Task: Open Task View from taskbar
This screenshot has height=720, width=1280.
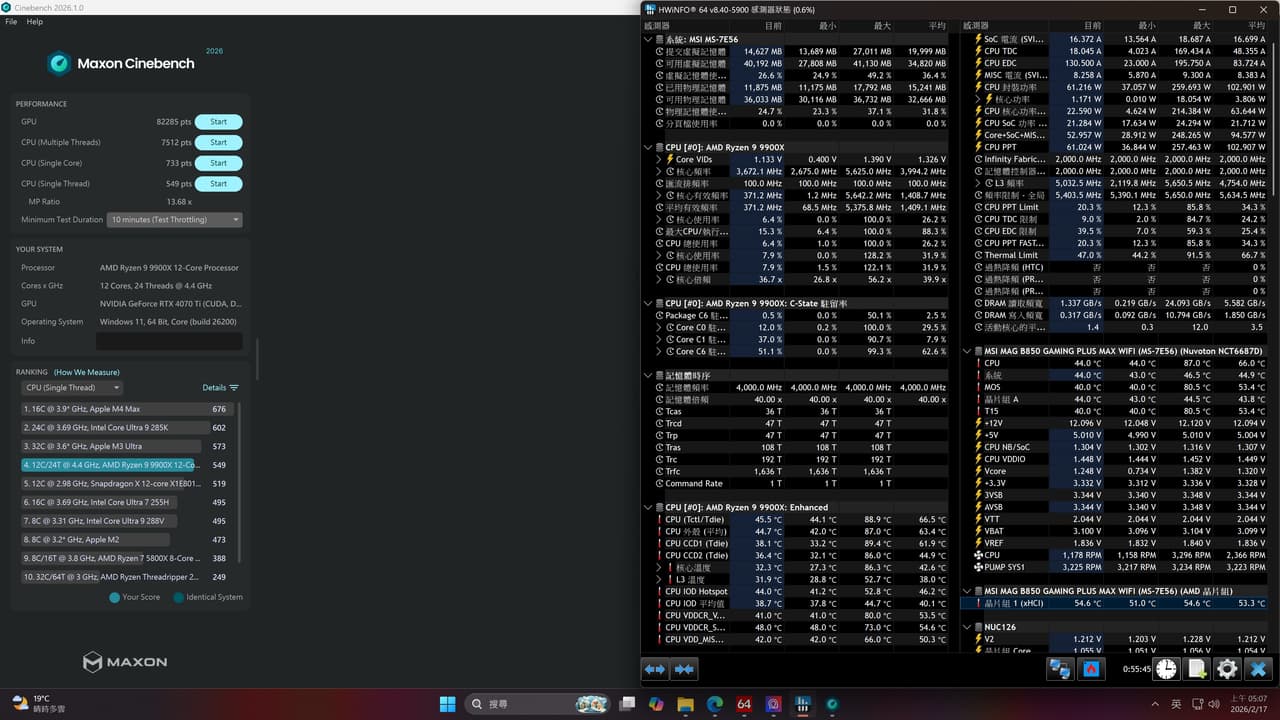Action: point(629,704)
